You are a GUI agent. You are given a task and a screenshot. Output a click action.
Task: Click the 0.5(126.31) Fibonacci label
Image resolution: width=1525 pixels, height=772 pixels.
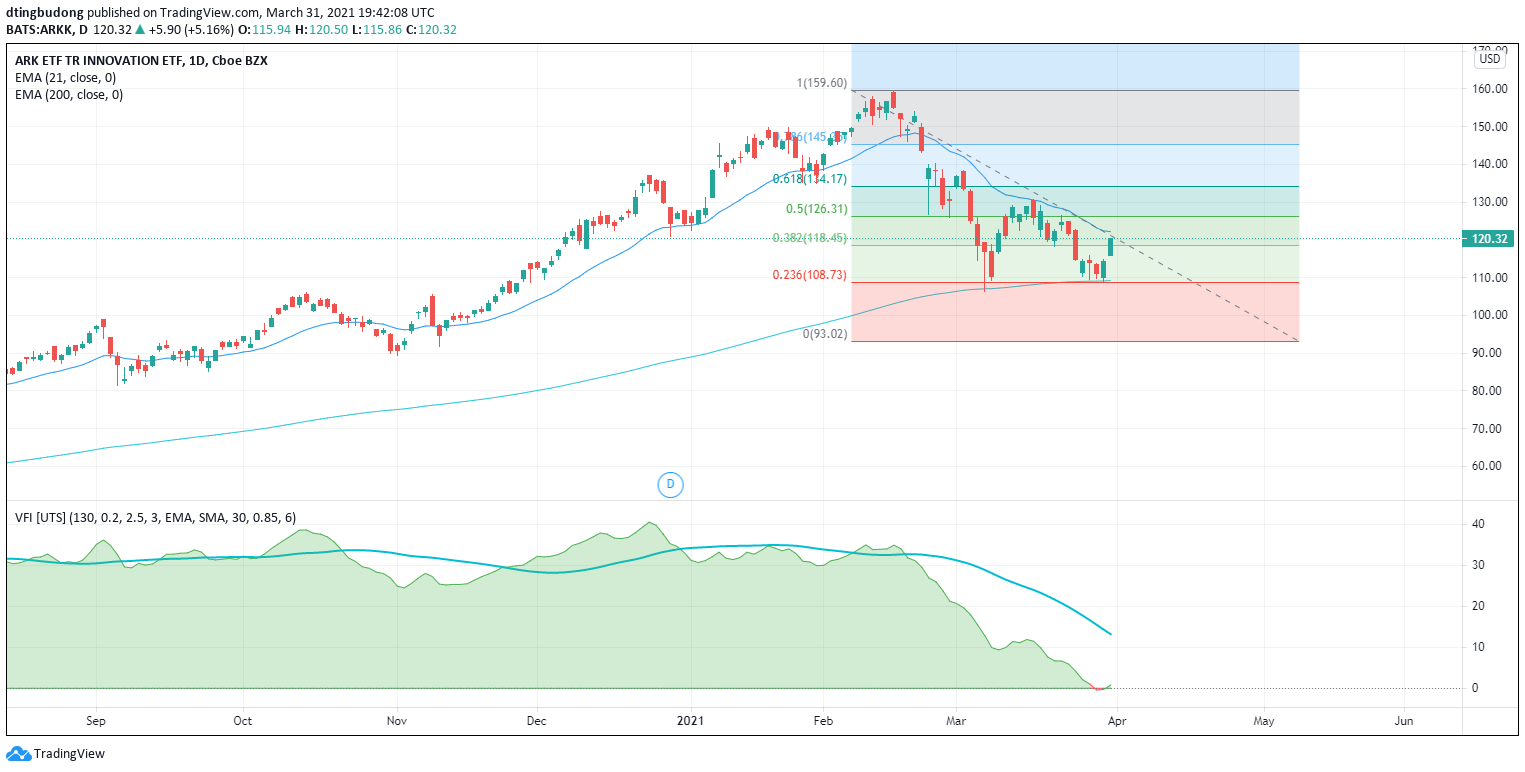click(816, 209)
